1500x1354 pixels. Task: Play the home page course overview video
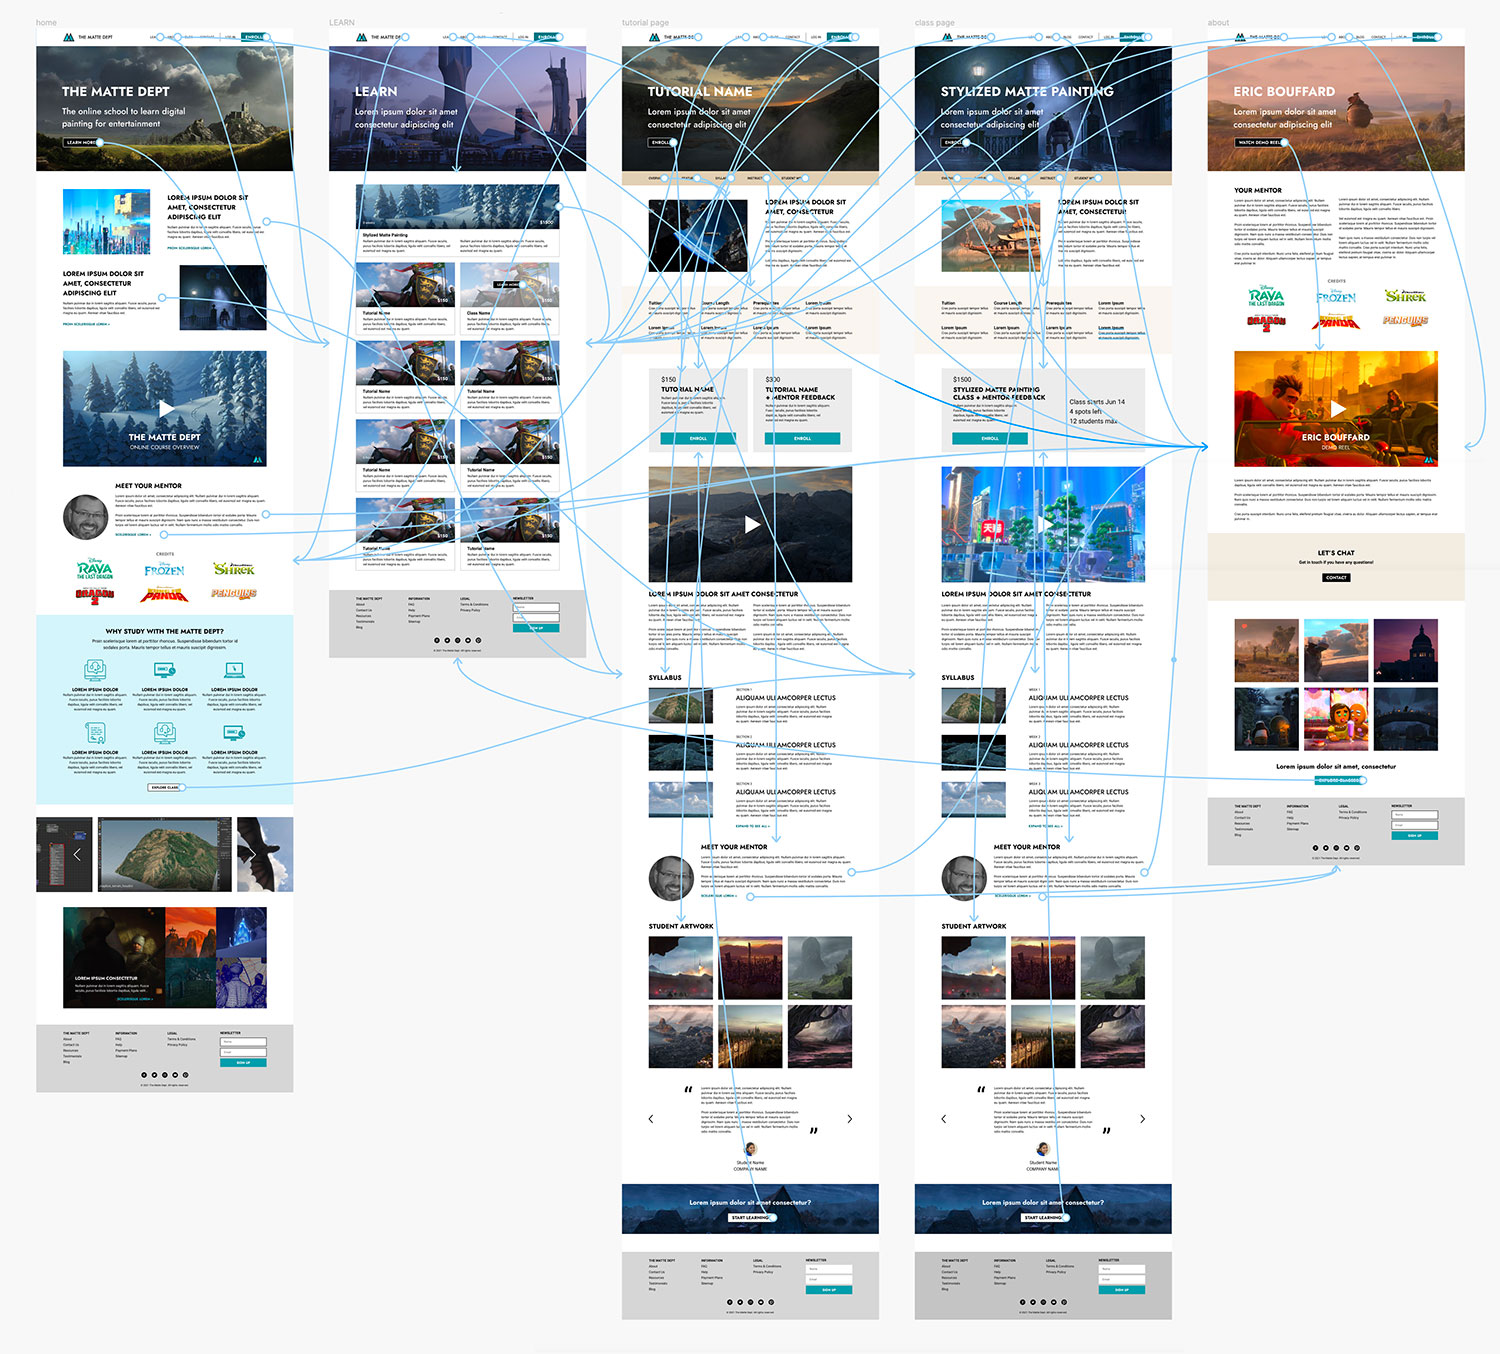(x=165, y=408)
